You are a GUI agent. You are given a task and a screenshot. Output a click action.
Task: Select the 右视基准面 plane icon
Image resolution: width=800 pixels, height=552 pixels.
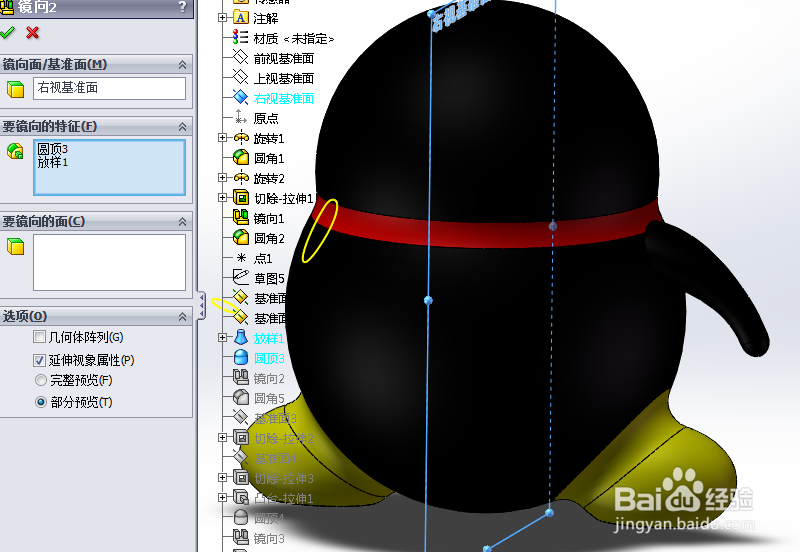point(241,97)
